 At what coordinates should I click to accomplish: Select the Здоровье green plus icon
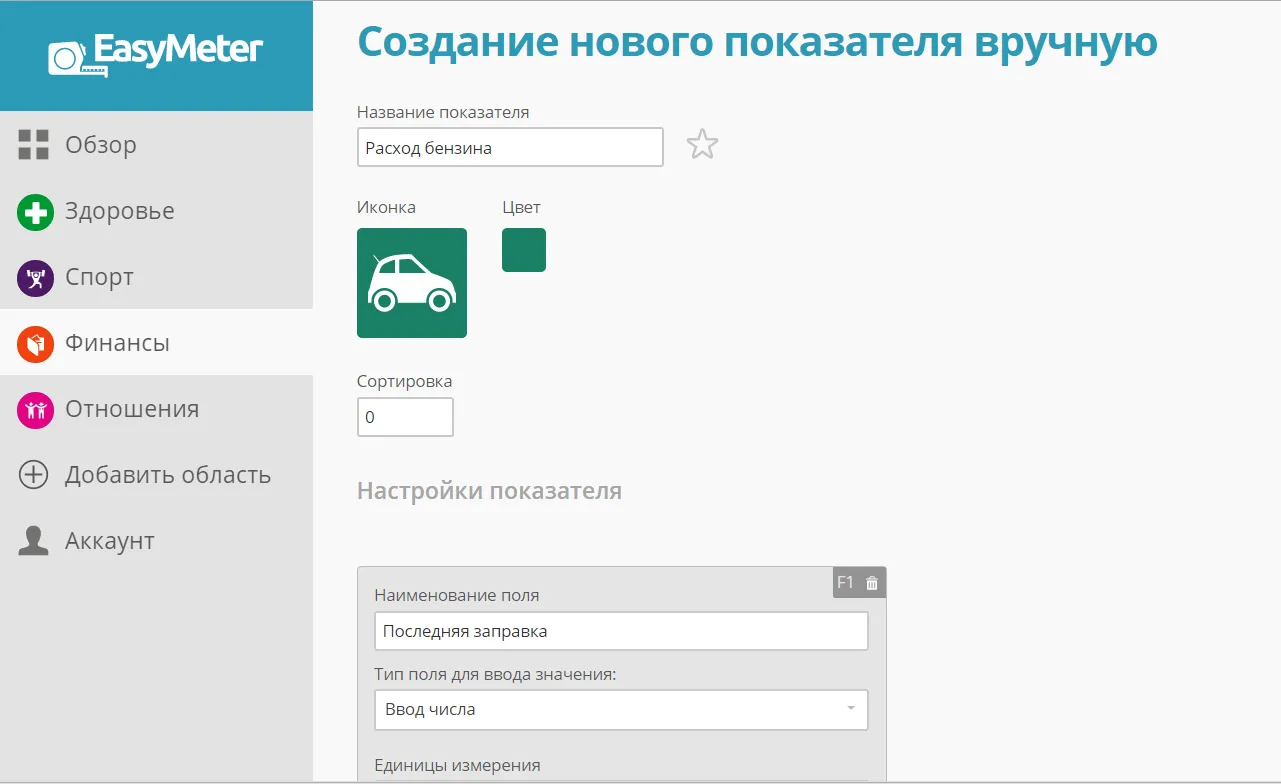[x=34, y=211]
